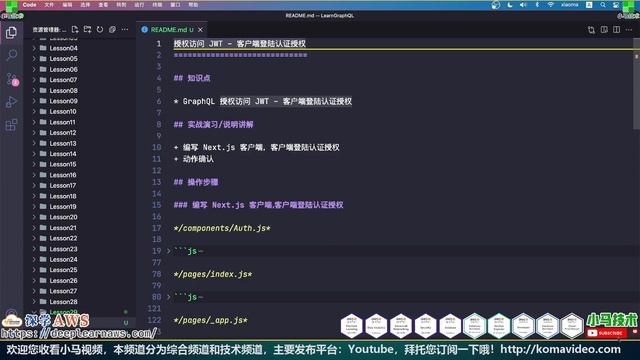Unfold the js code block at line 19
Screen dimensions: 640x360
click(169, 251)
